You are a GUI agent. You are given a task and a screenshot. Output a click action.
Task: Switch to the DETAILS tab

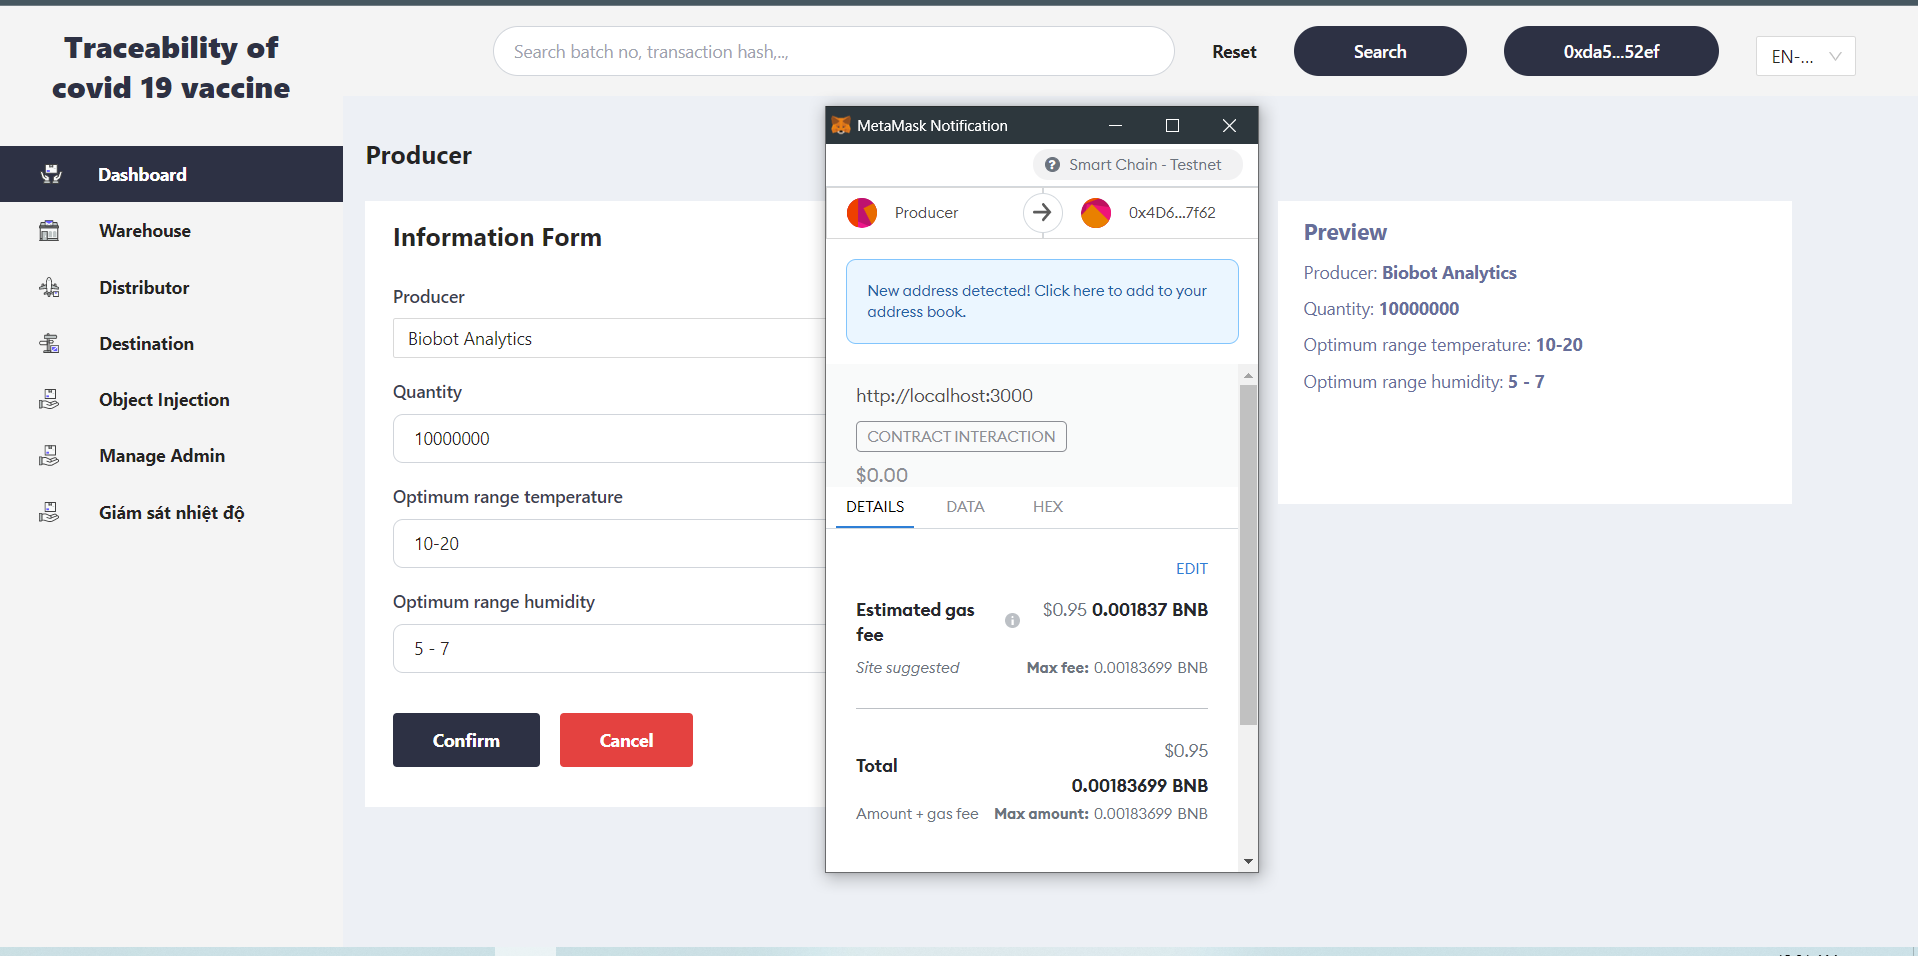tap(875, 507)
